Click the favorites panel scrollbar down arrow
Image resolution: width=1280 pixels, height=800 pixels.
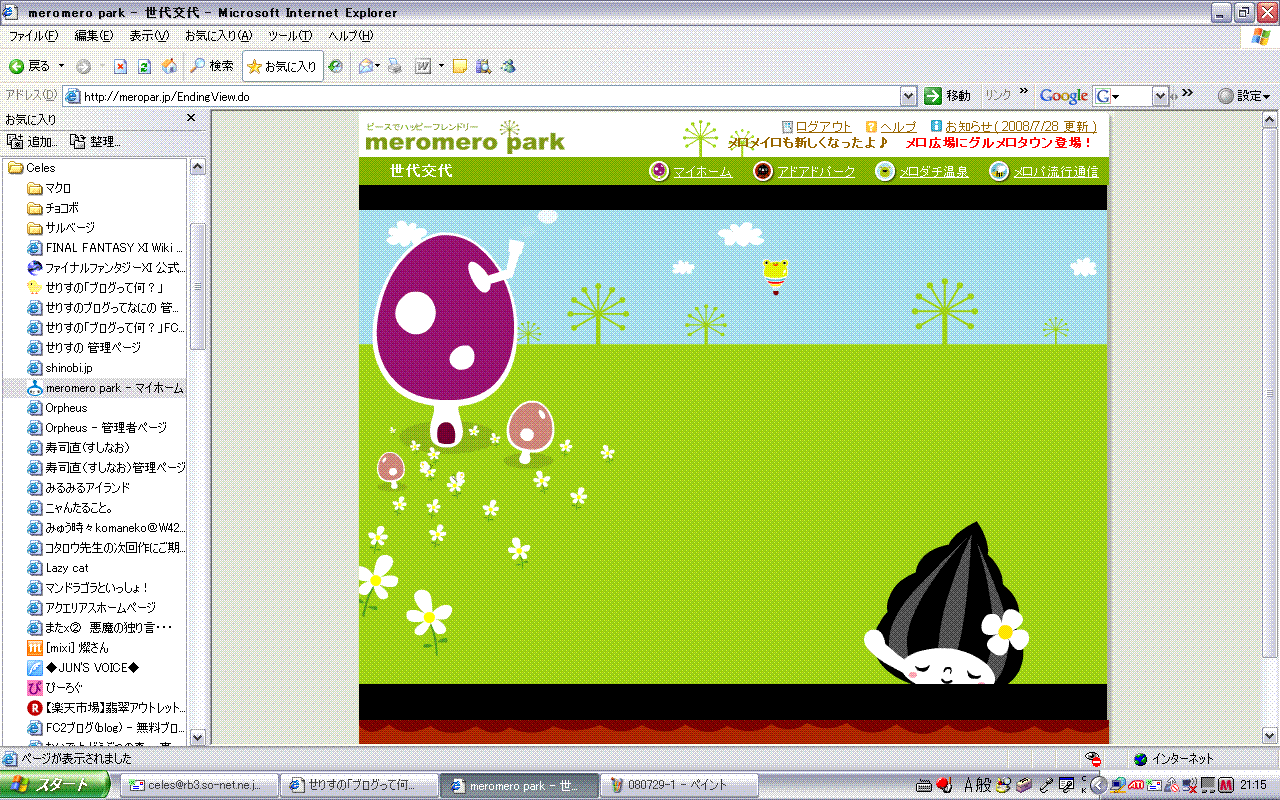click(197, 737)
